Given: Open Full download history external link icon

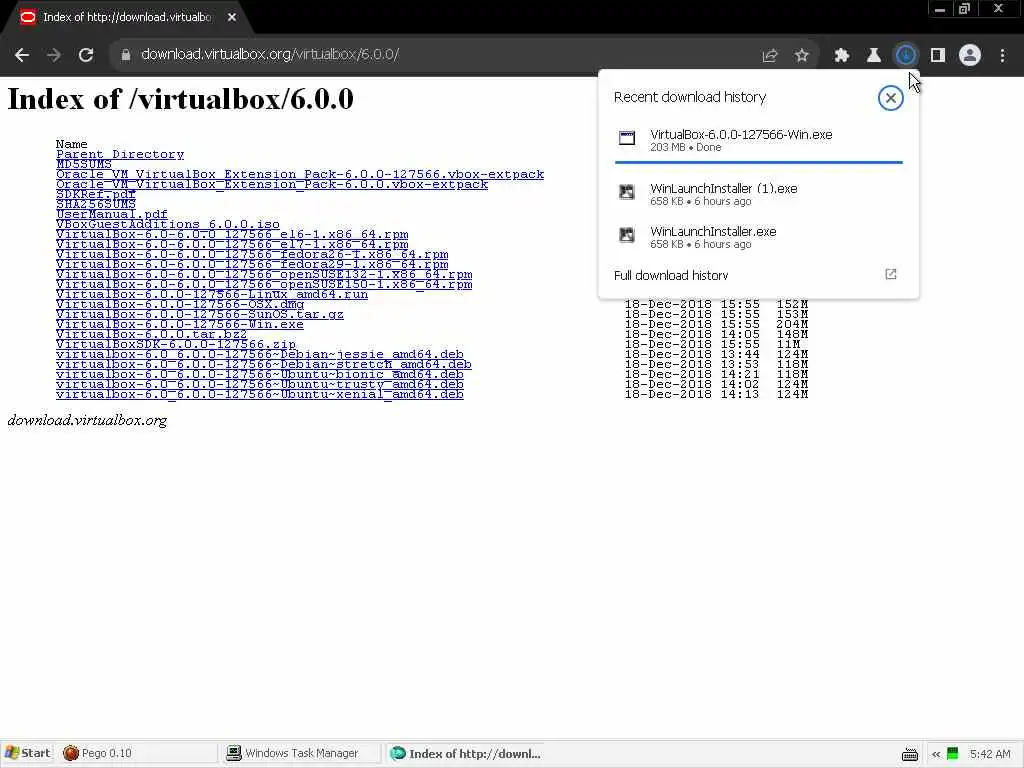Looking at the screenshot, I should click(891, 274).
